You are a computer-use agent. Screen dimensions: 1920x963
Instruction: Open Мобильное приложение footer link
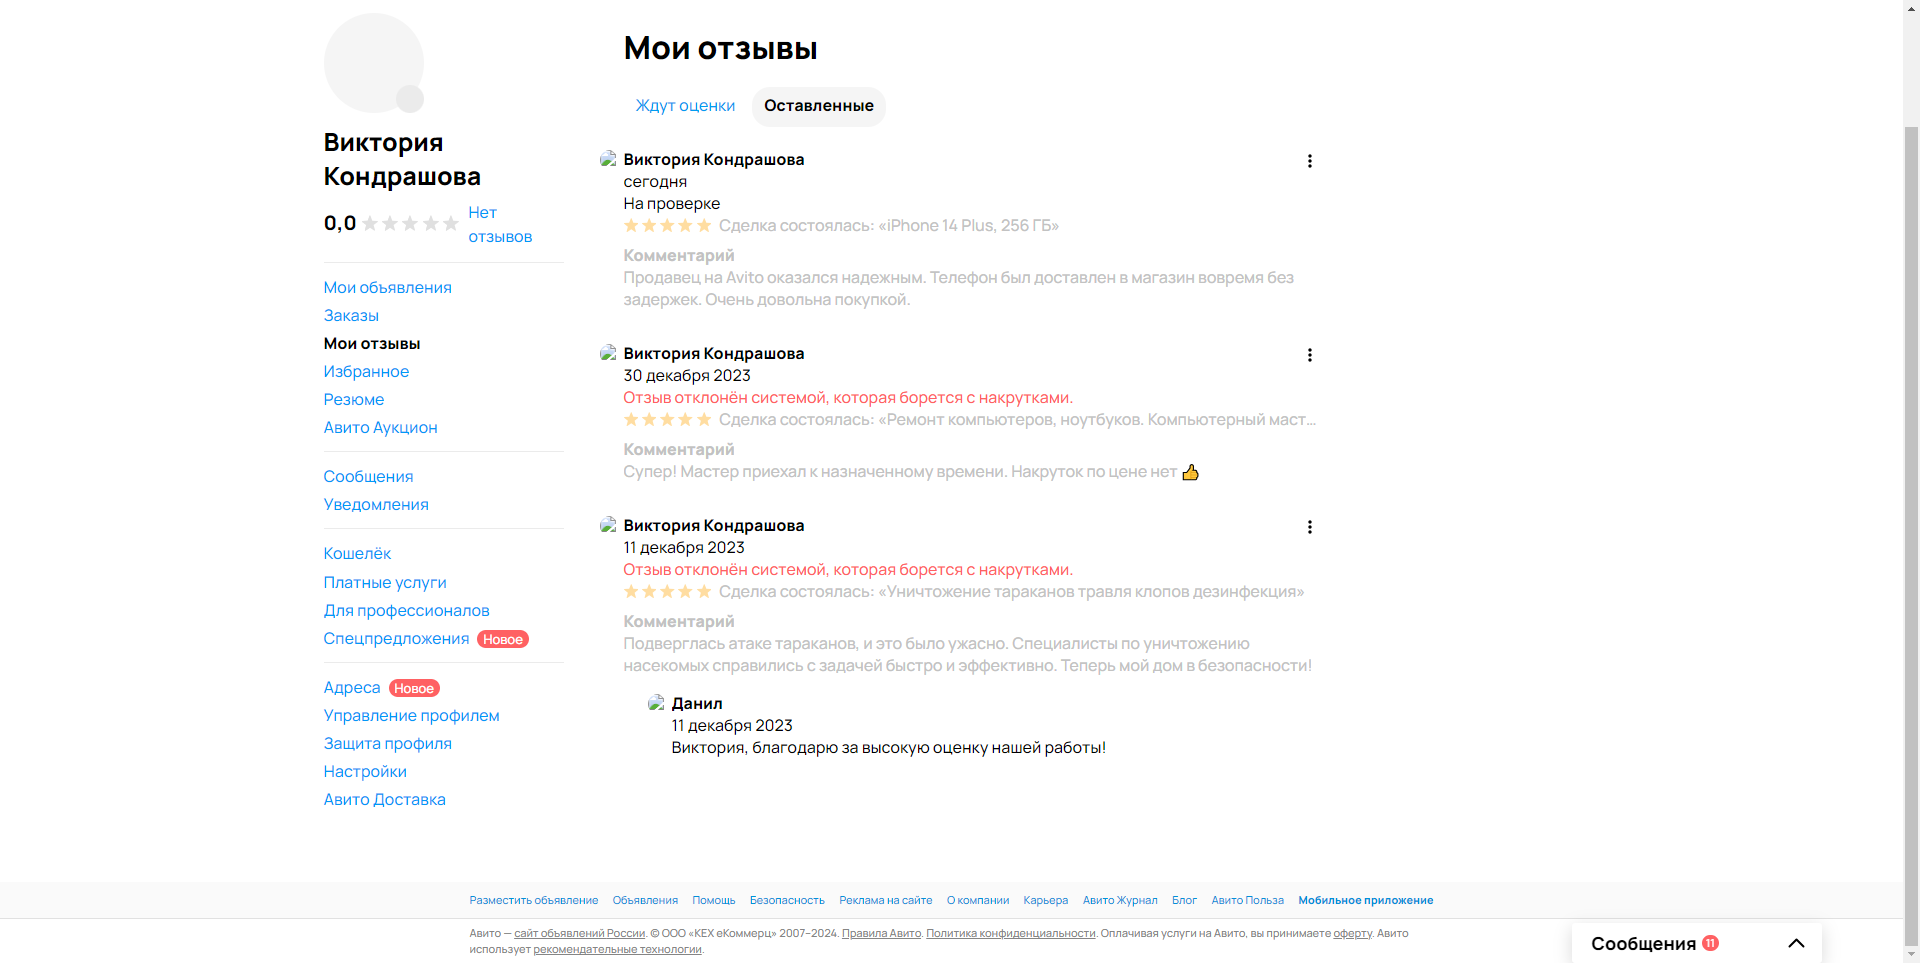point(1365,900)
